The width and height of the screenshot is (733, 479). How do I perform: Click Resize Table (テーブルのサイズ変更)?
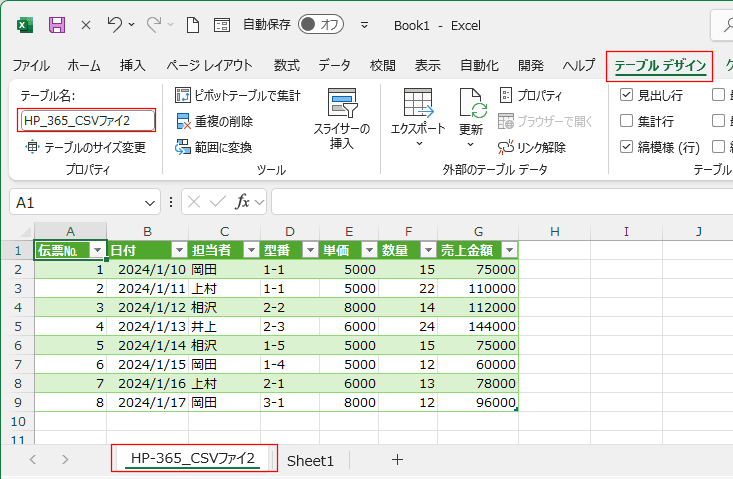86,147
